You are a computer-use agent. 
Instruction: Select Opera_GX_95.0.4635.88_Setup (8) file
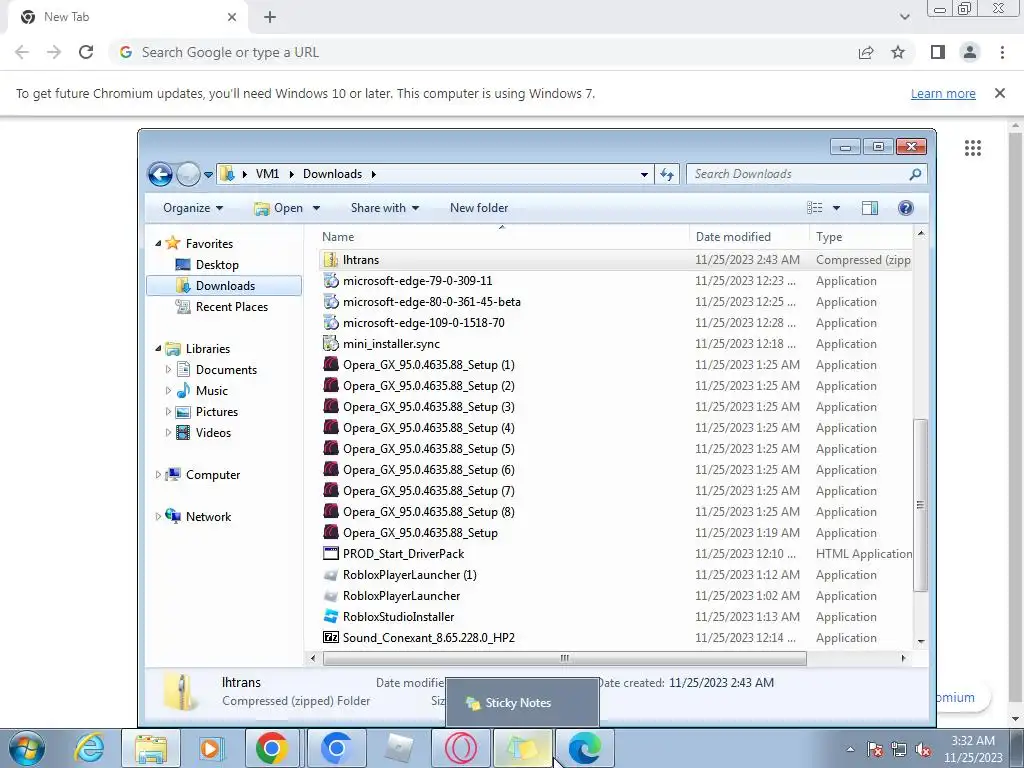(x=428, y=511)
